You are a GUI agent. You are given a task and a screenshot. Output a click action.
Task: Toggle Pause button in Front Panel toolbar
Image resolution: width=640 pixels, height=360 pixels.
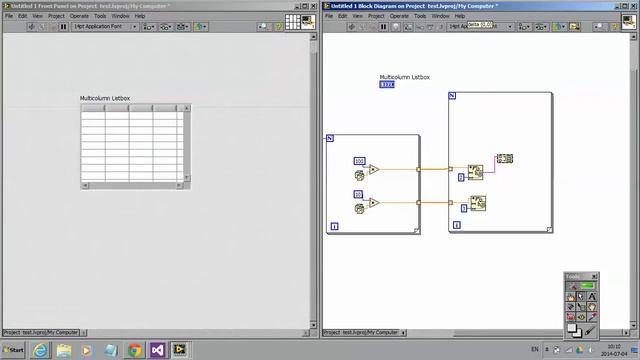click(63, 27)
